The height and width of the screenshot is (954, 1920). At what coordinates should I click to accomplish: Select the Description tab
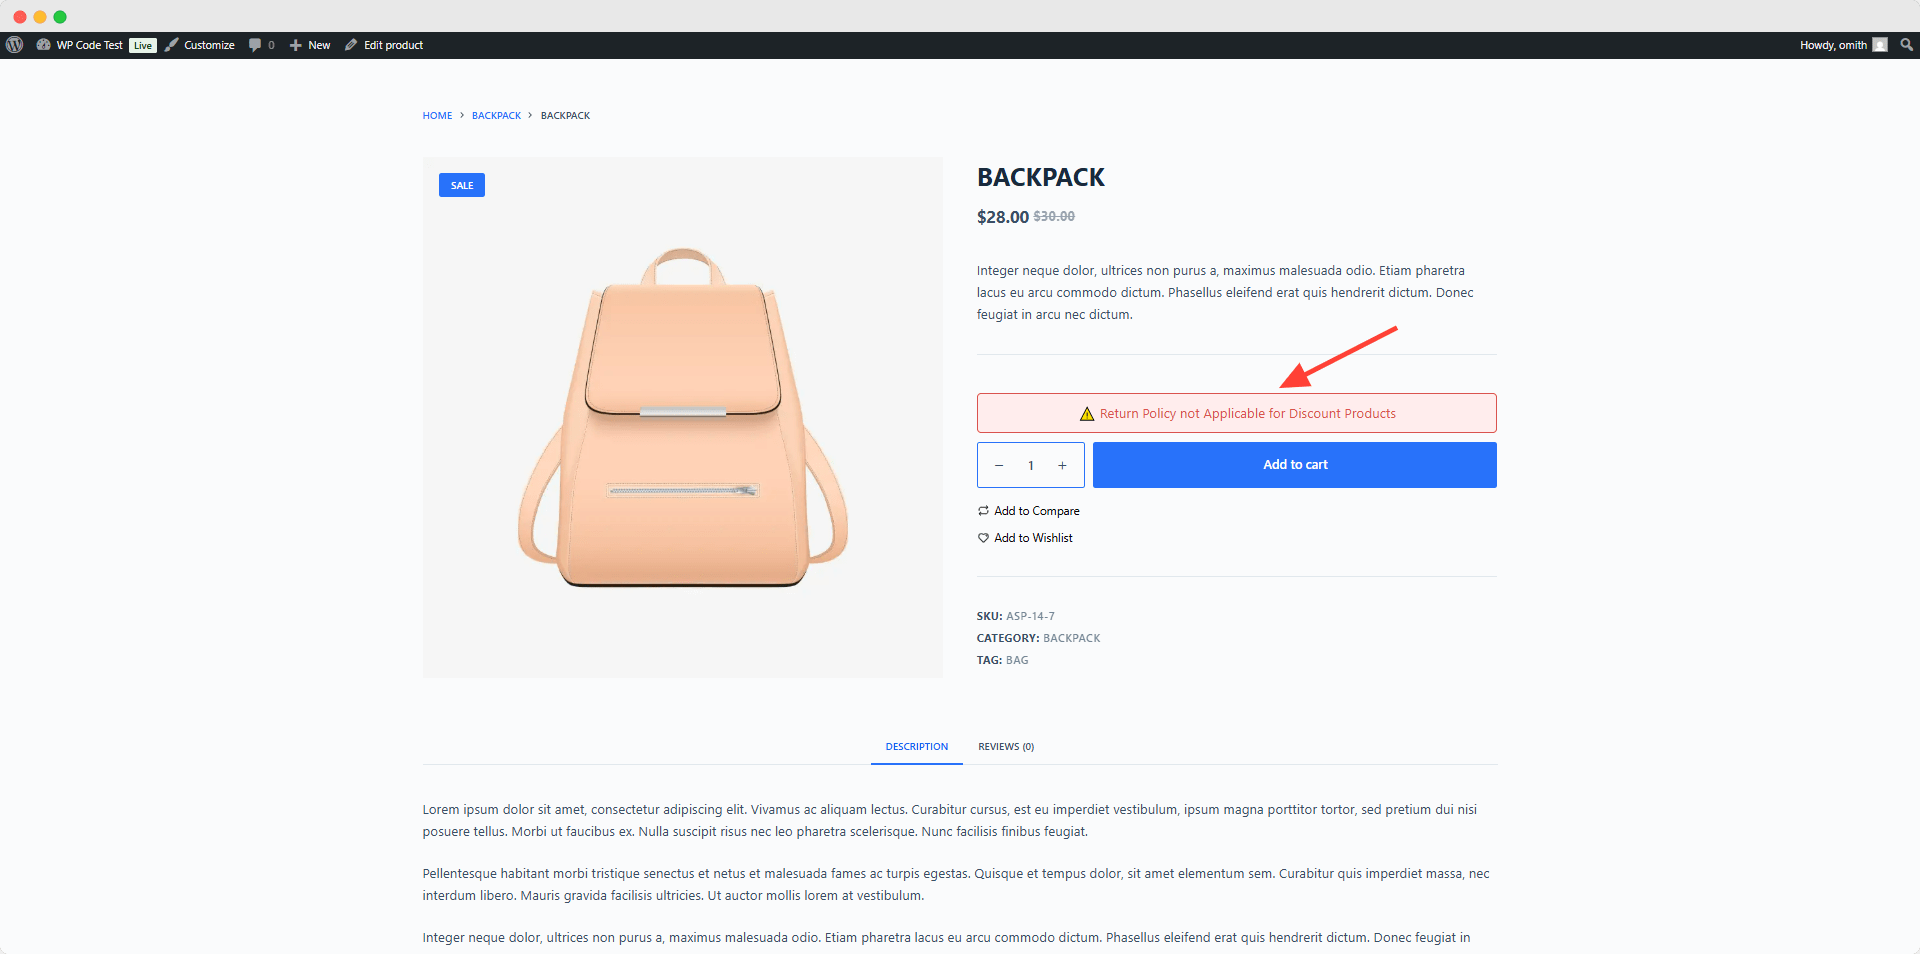tap(916, 747)
